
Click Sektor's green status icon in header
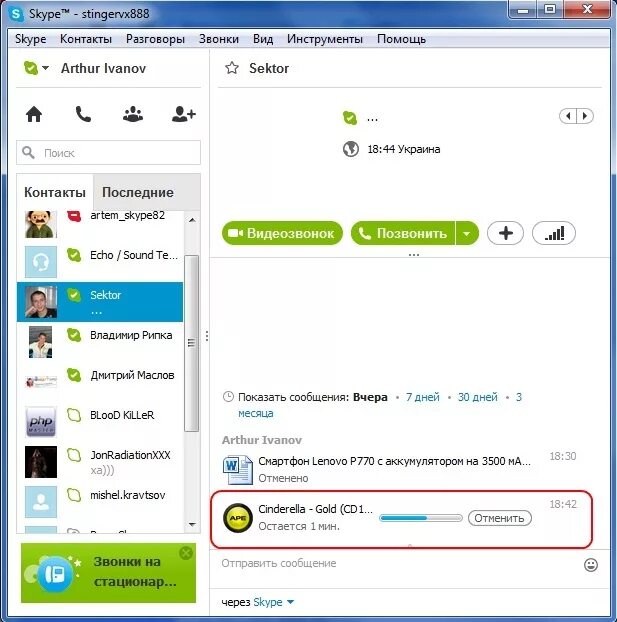(x=350, y=118)
